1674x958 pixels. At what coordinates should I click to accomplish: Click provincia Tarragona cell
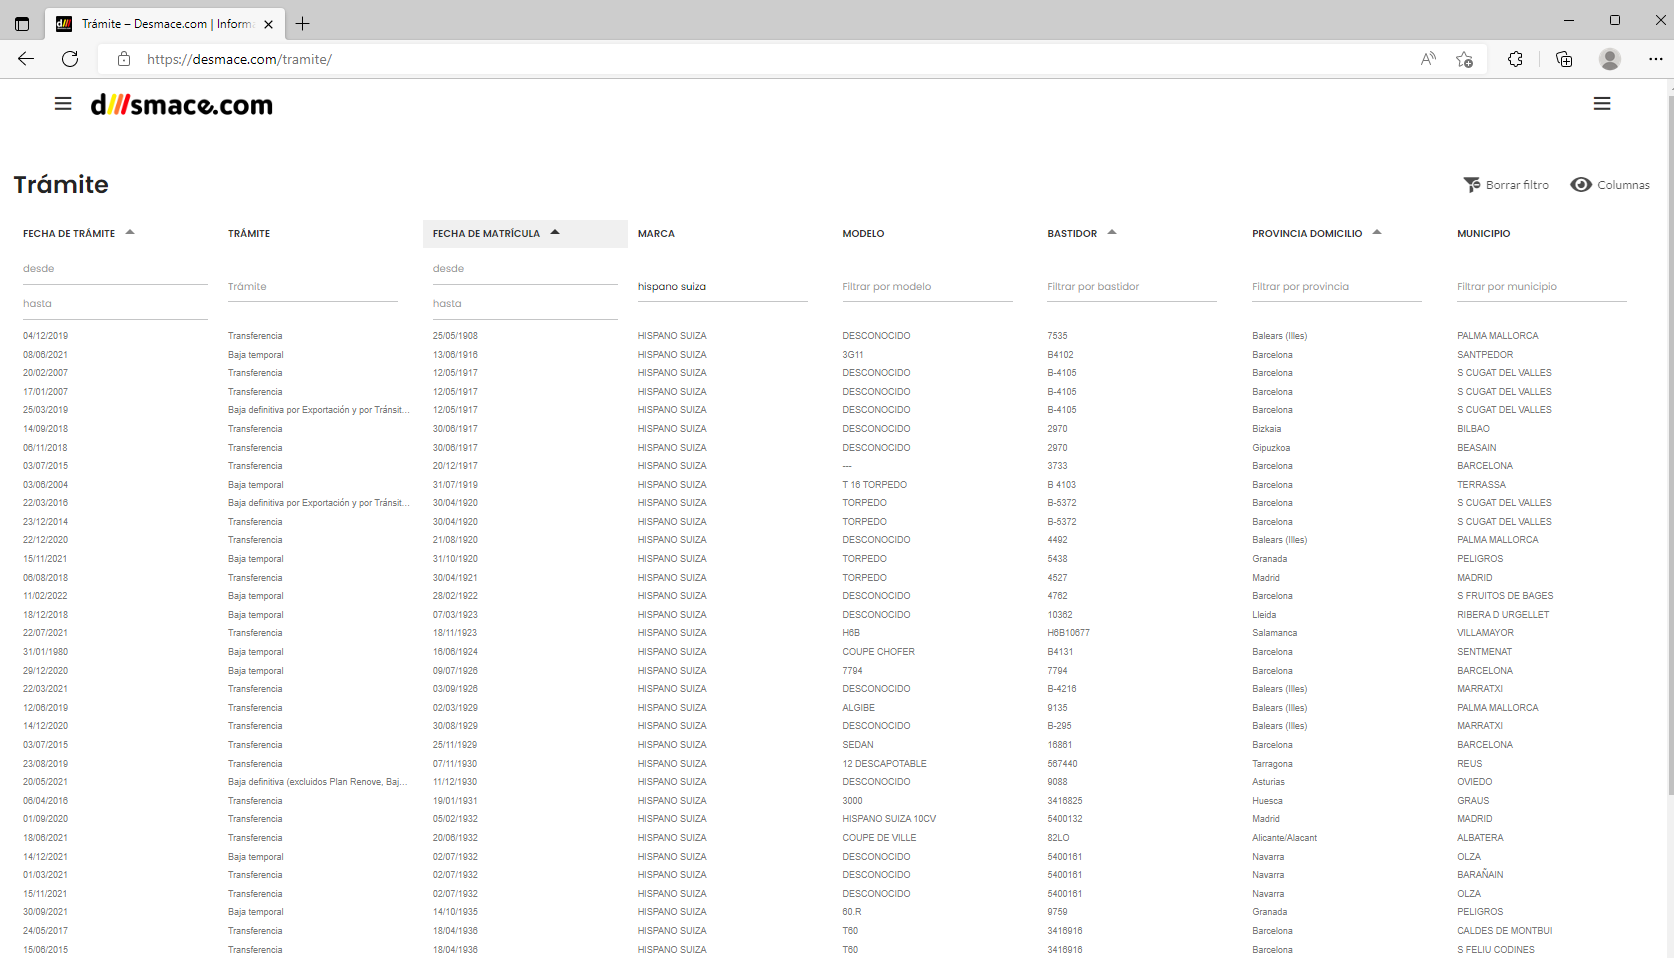pyautogui.click(x=1272, y=764)
